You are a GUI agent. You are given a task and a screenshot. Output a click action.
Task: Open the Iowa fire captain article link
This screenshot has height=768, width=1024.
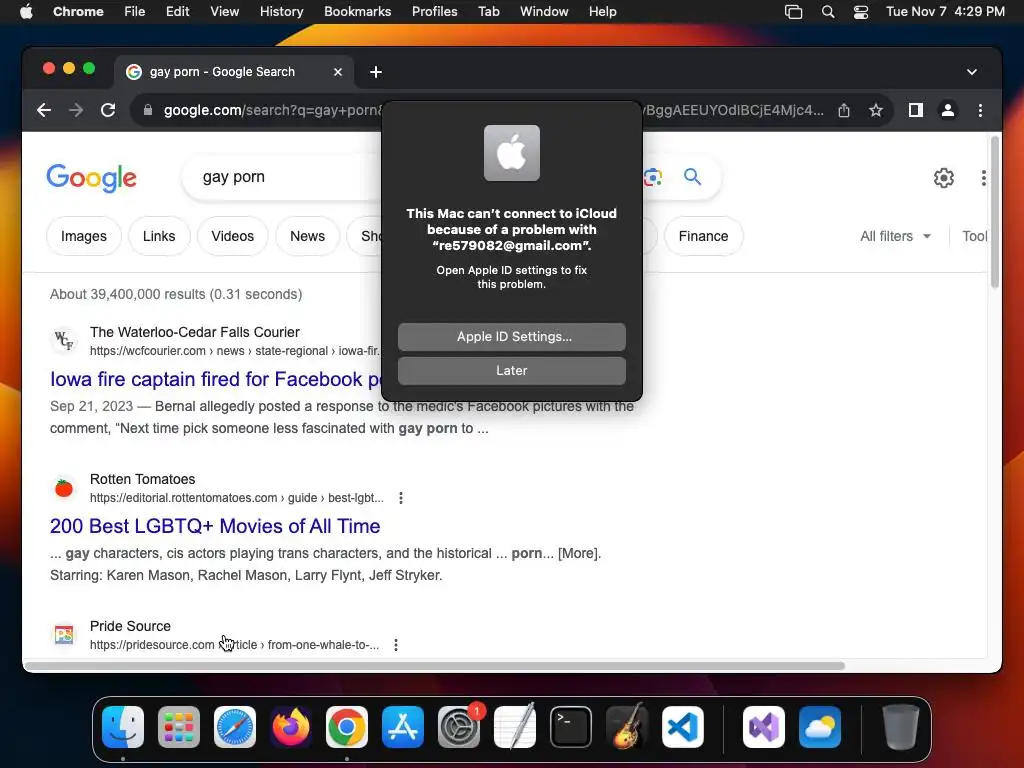tap(216, 379)
